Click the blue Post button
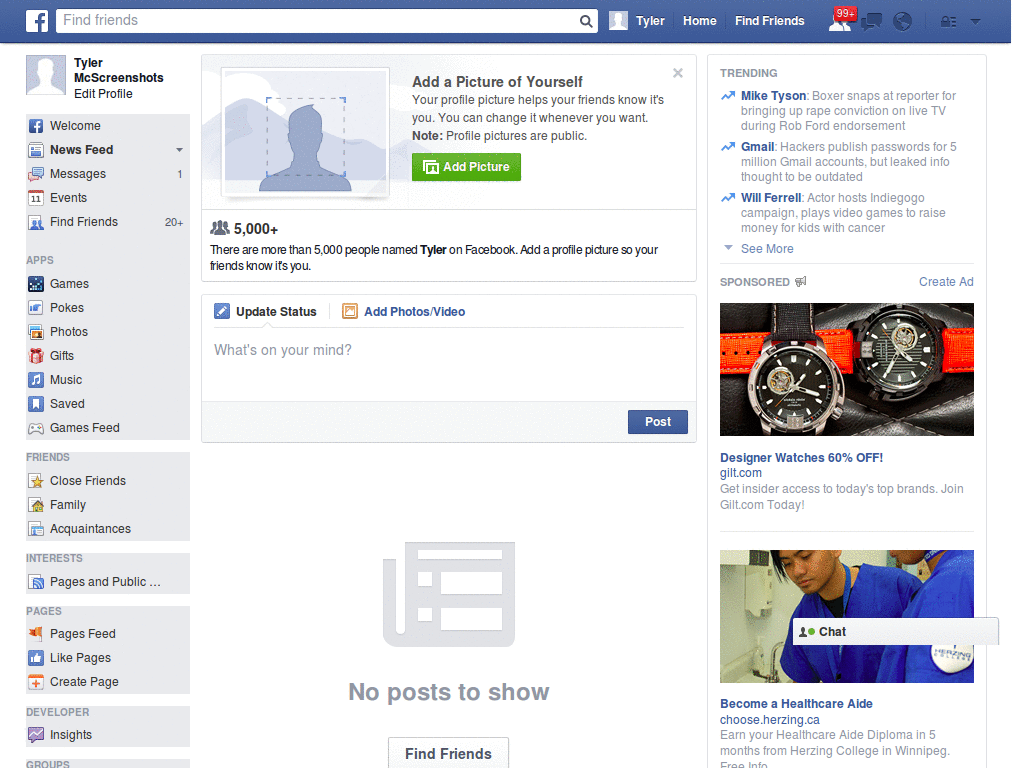 click(x=658, y=422)
